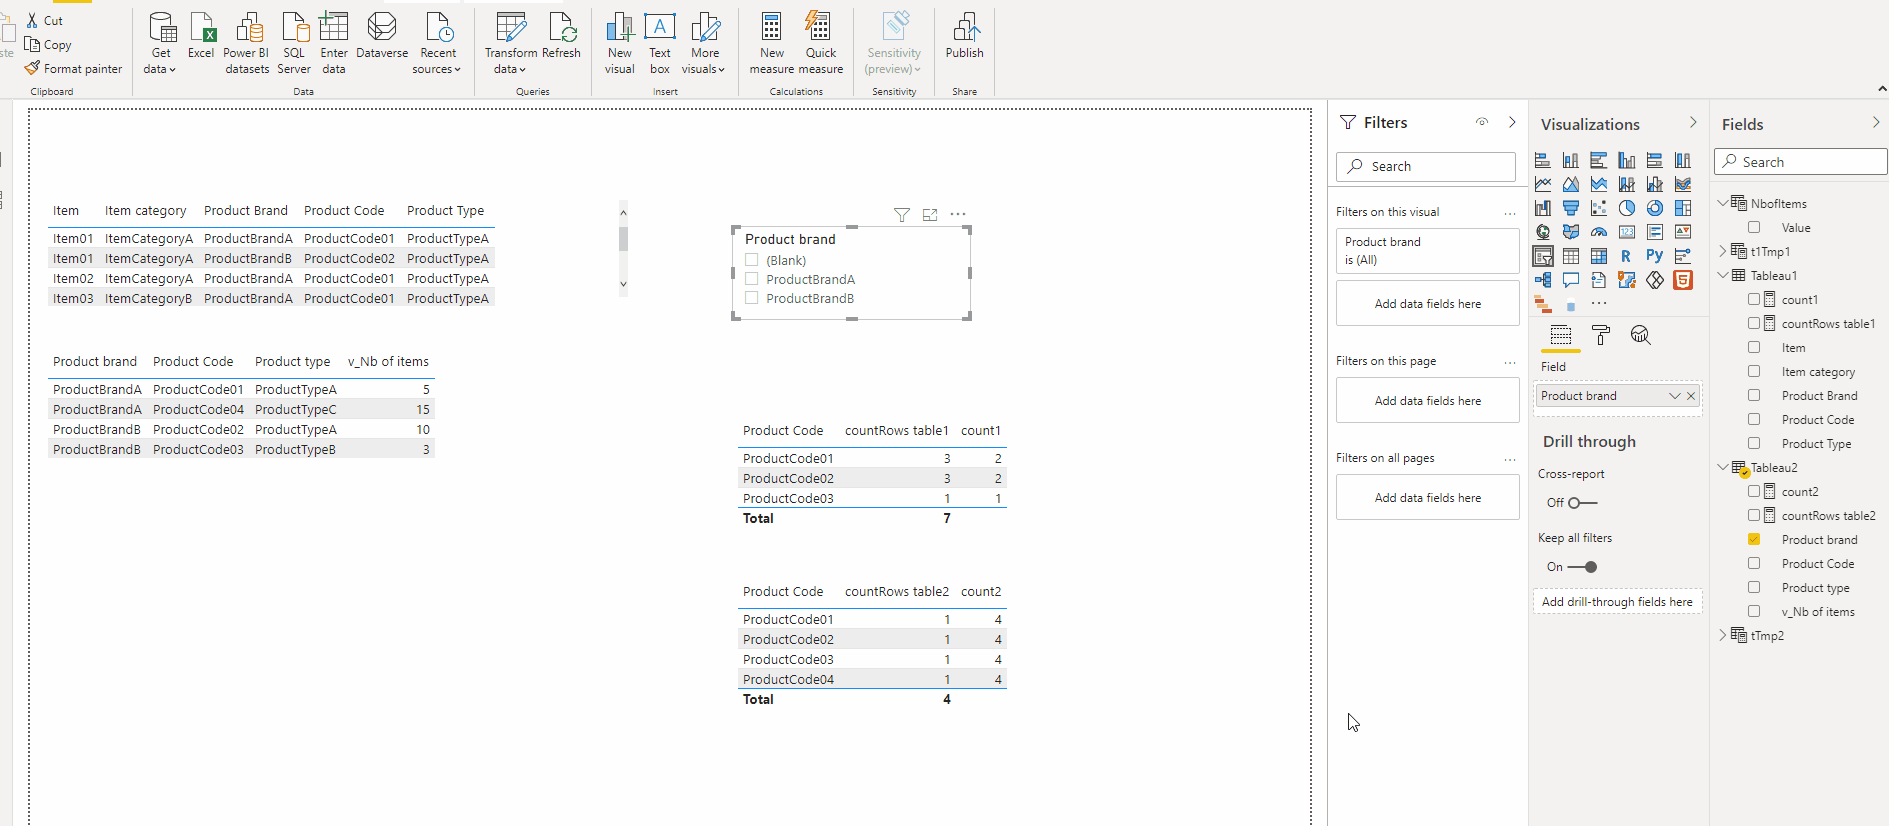The image size is (1889, 826).
Task: Click the Filters pane search box
Action: click(1426, 166)
